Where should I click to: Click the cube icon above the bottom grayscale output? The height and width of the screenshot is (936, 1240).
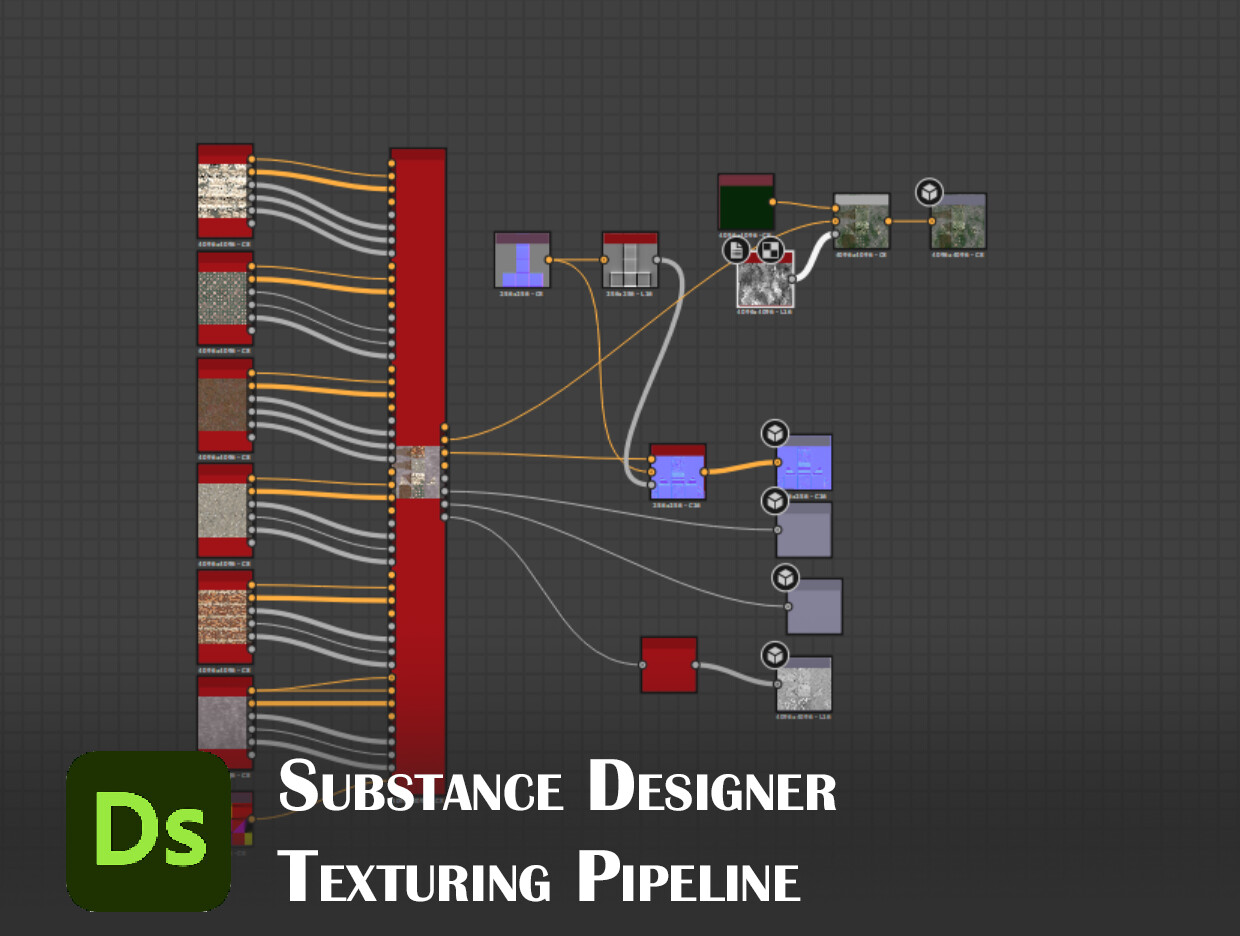[774, 654]
